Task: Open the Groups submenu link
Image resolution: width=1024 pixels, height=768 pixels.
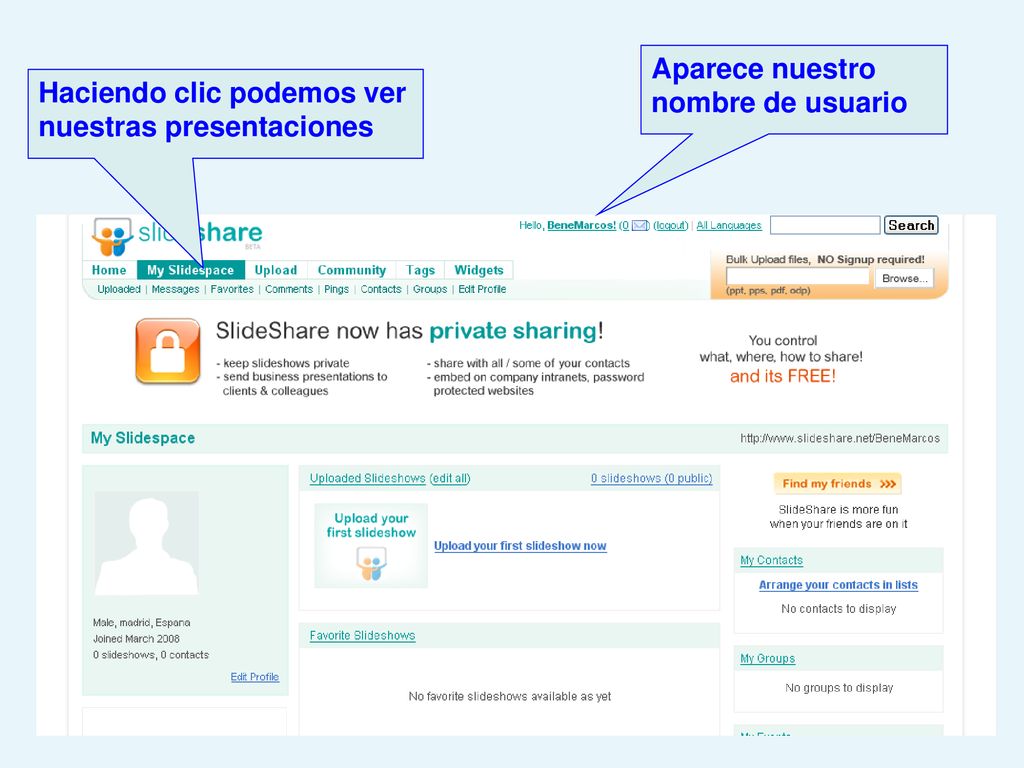Action: pos(430,289)
